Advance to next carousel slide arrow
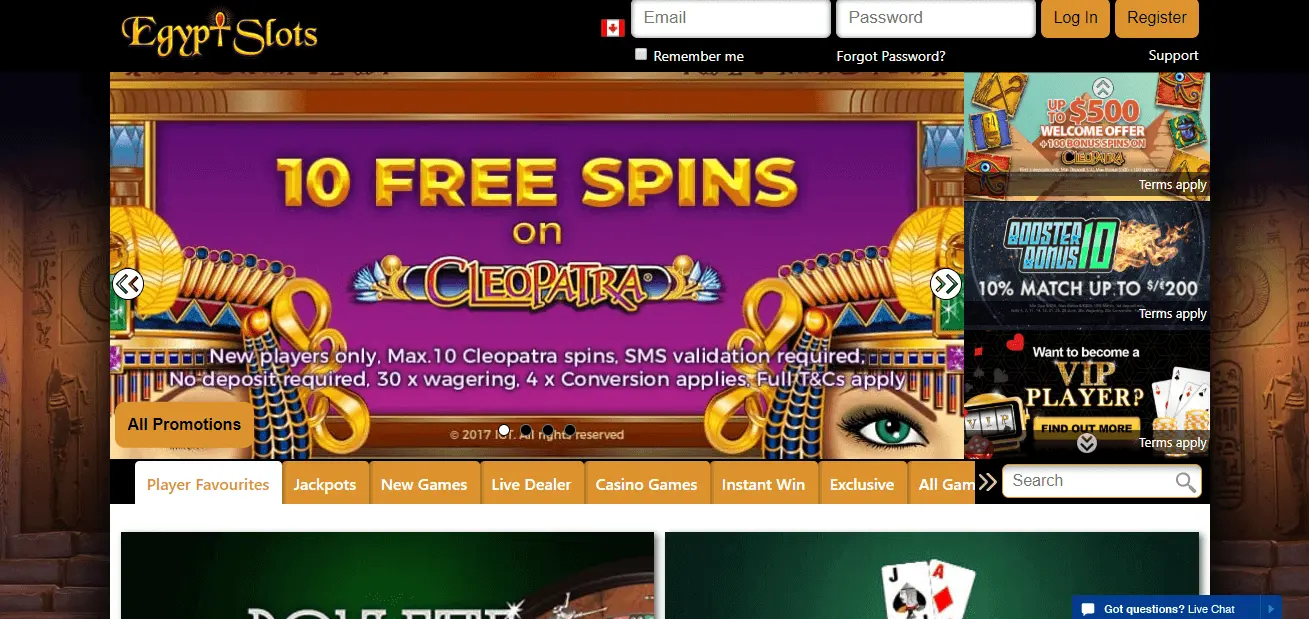The height and width of the screenshot is (619, 1309). point(946,284)
